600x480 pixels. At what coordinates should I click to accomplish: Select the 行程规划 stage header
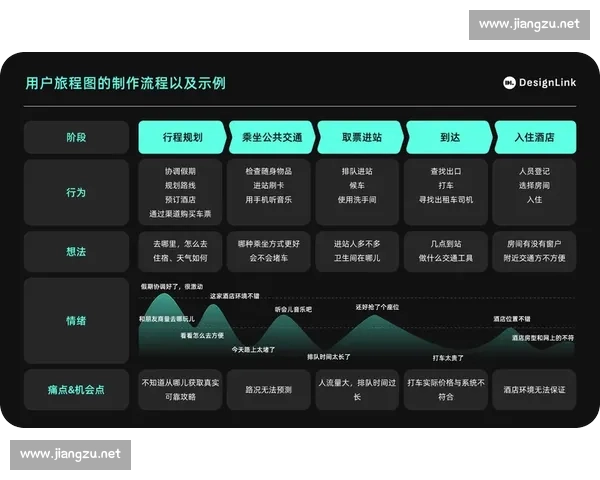(x=182, y=137)
